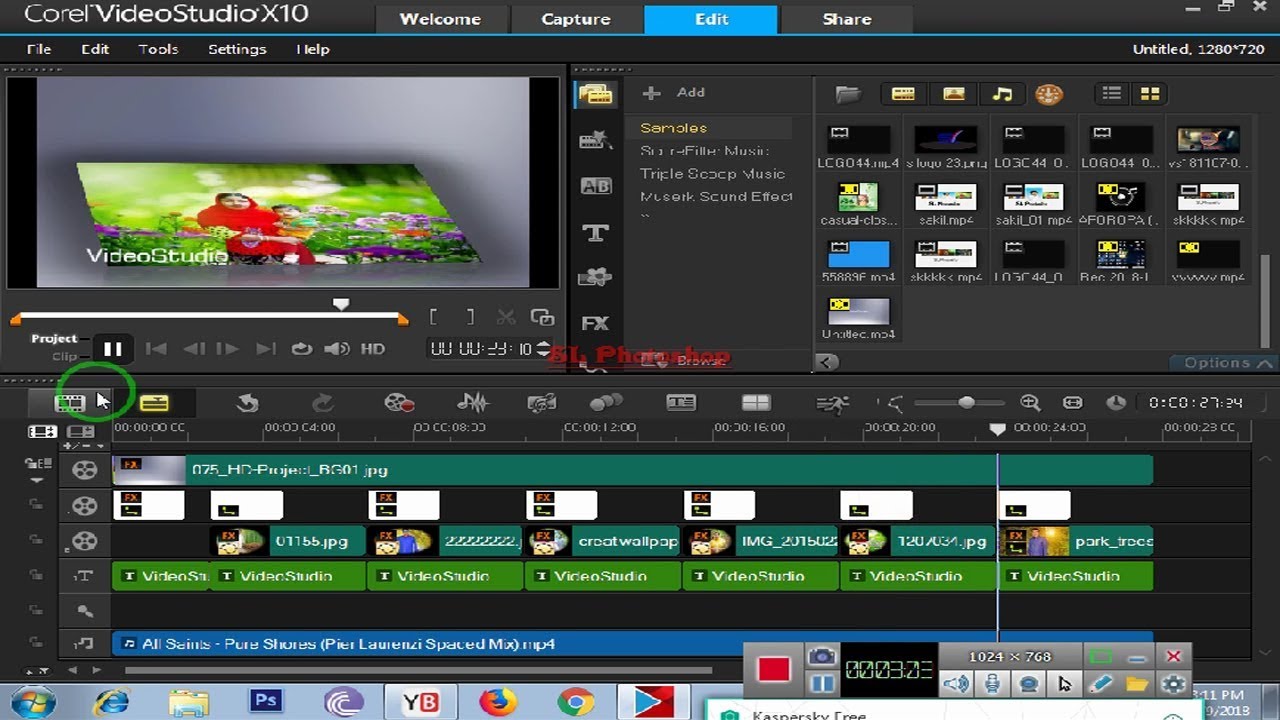Open the Track Motion tool
The height and width of the screenshot is (720, 1280).
(x=606, y=403)
